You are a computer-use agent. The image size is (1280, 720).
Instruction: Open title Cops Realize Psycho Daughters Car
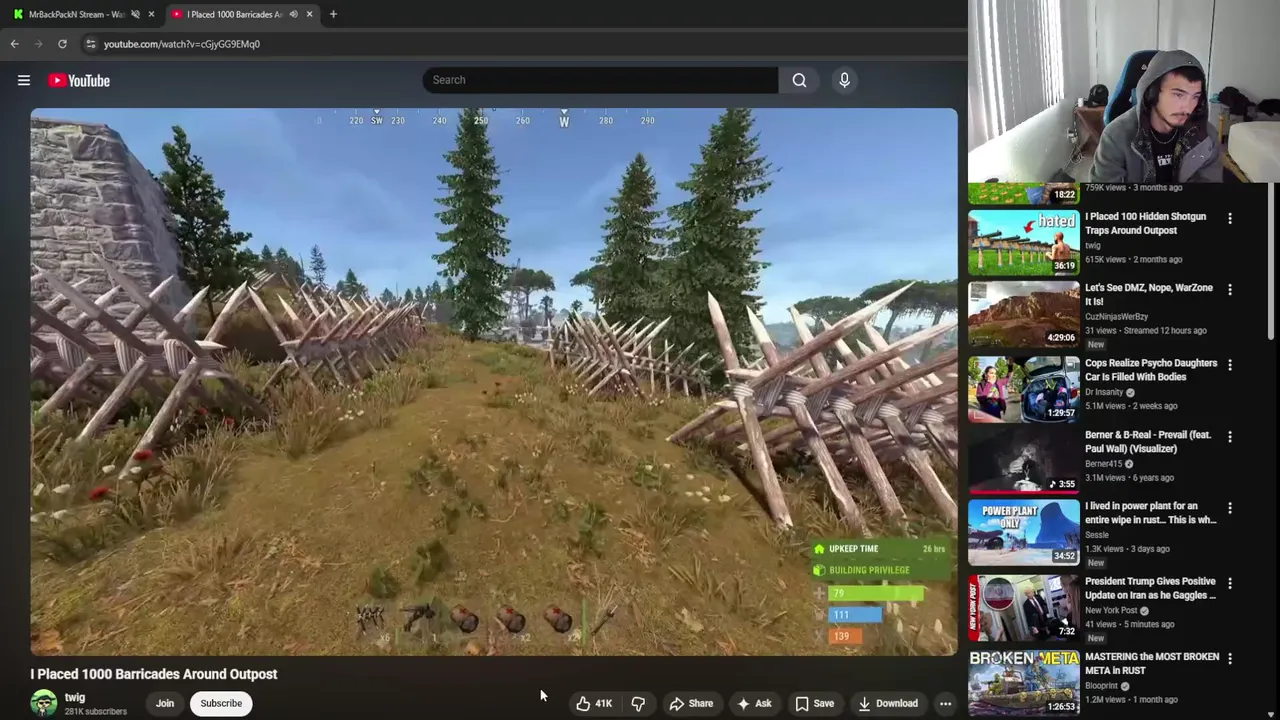1151,370
